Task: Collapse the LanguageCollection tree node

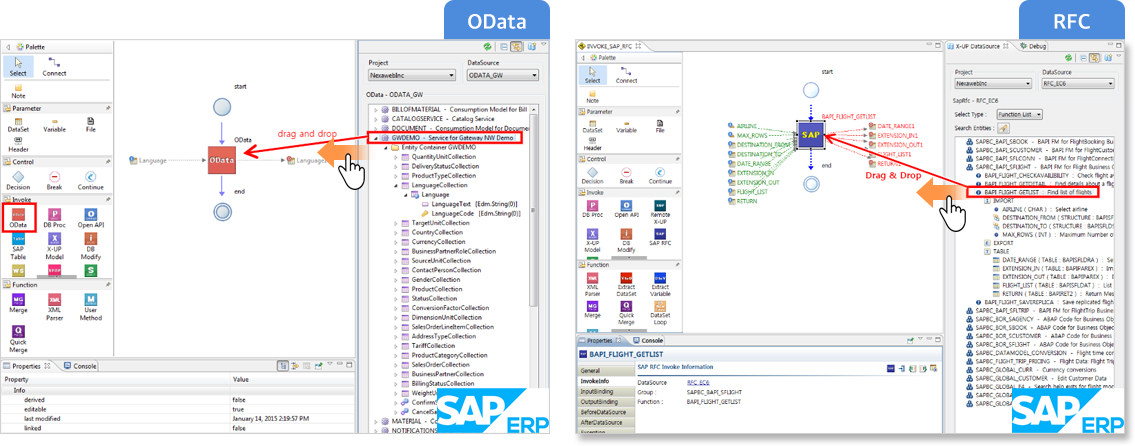Action: 395,185
